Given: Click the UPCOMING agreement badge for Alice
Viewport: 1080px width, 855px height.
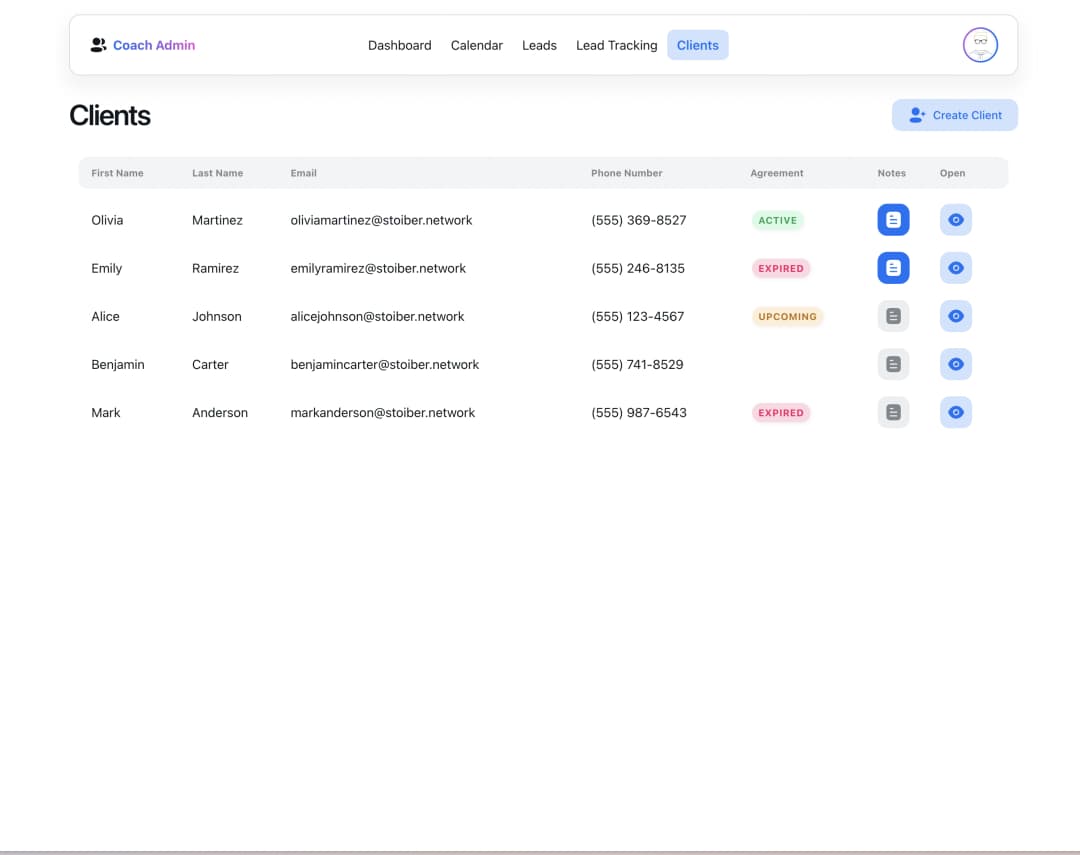Looking at the screenshot, I should coord(787,317).
